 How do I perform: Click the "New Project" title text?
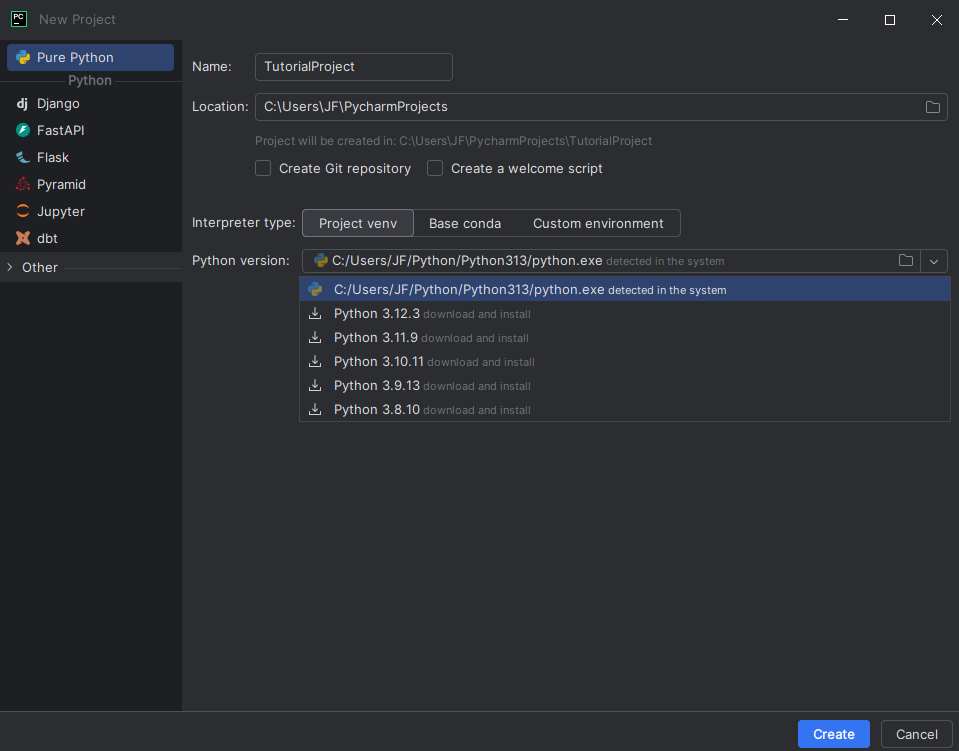[77, 20]
